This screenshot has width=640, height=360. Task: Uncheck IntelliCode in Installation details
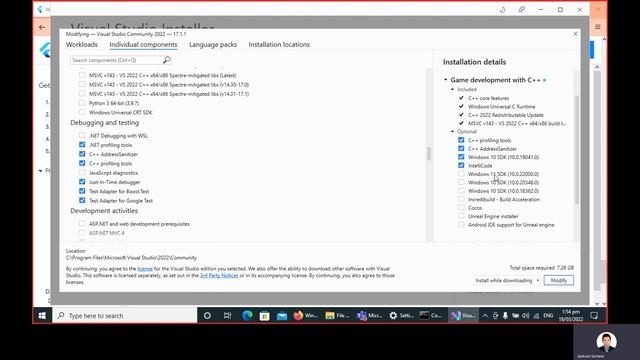click(x=461, y=165)
